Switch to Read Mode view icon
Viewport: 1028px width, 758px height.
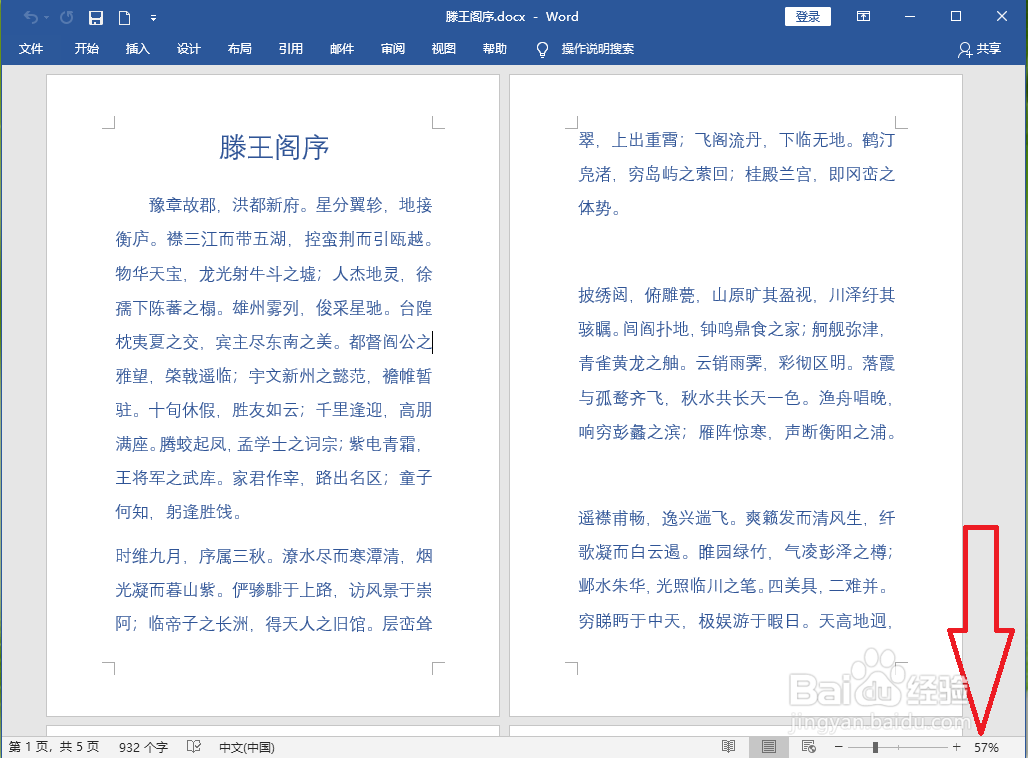point(728,746)
